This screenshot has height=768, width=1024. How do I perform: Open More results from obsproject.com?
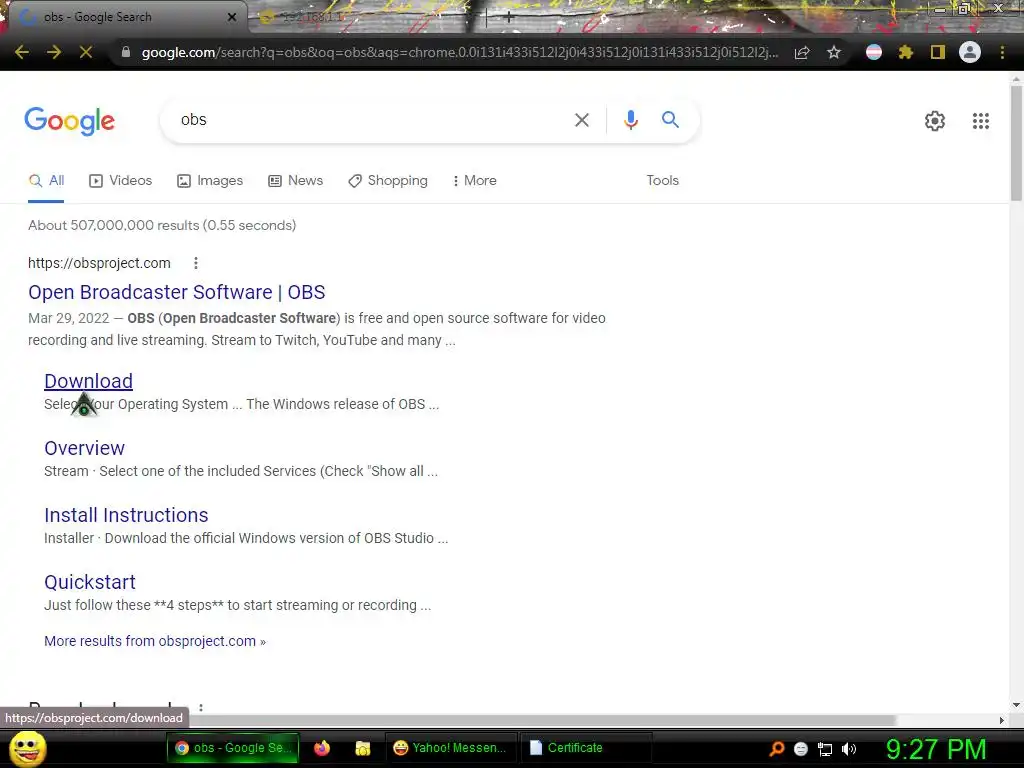pos(155,641)
